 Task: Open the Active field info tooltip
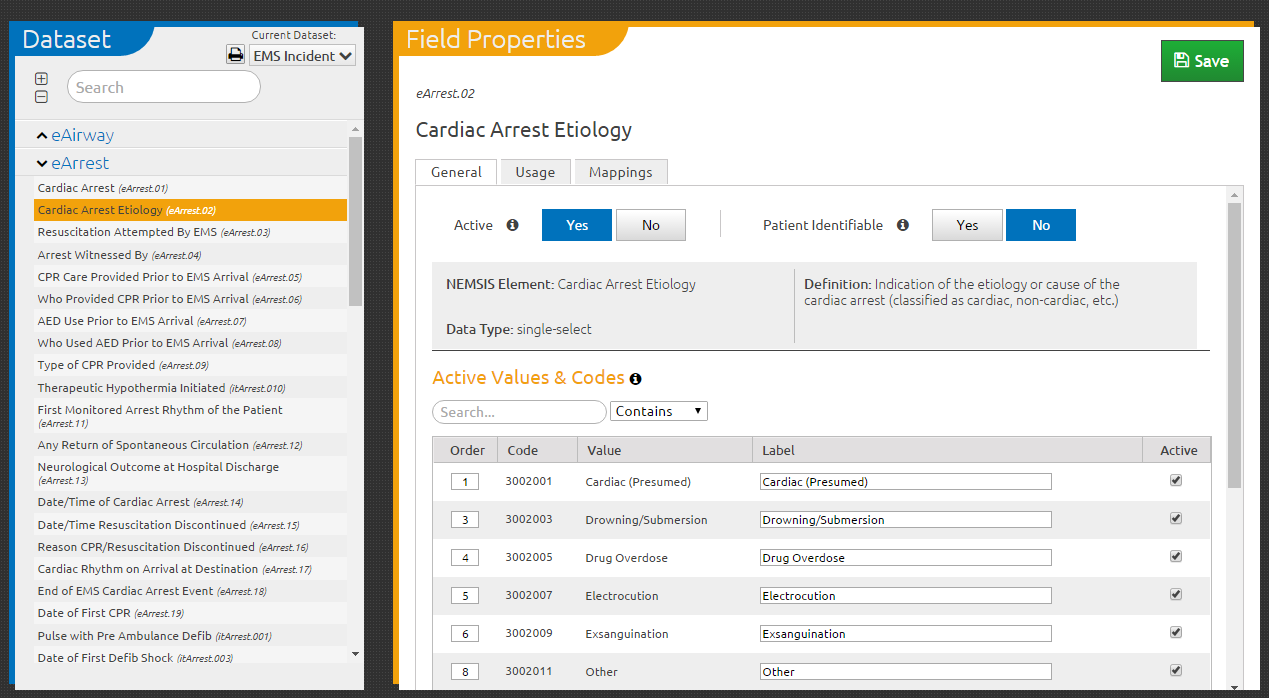pos(512,225)
